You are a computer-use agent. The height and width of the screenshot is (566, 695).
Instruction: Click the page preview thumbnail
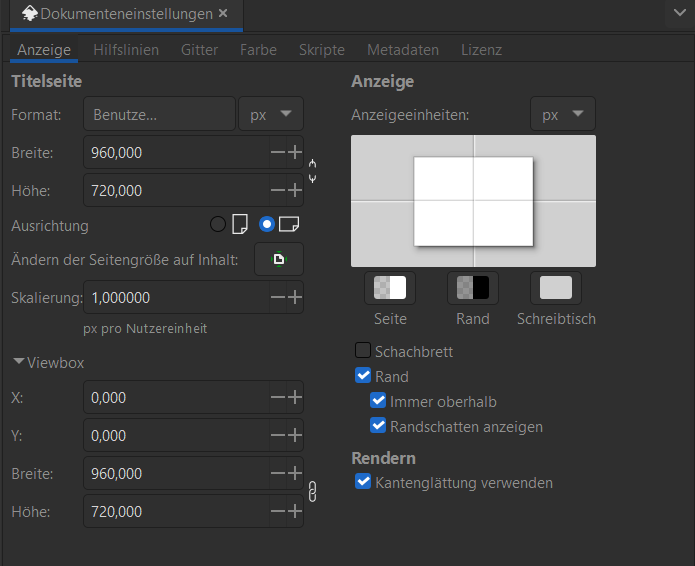pyautogui.click(x=473, y=201)
